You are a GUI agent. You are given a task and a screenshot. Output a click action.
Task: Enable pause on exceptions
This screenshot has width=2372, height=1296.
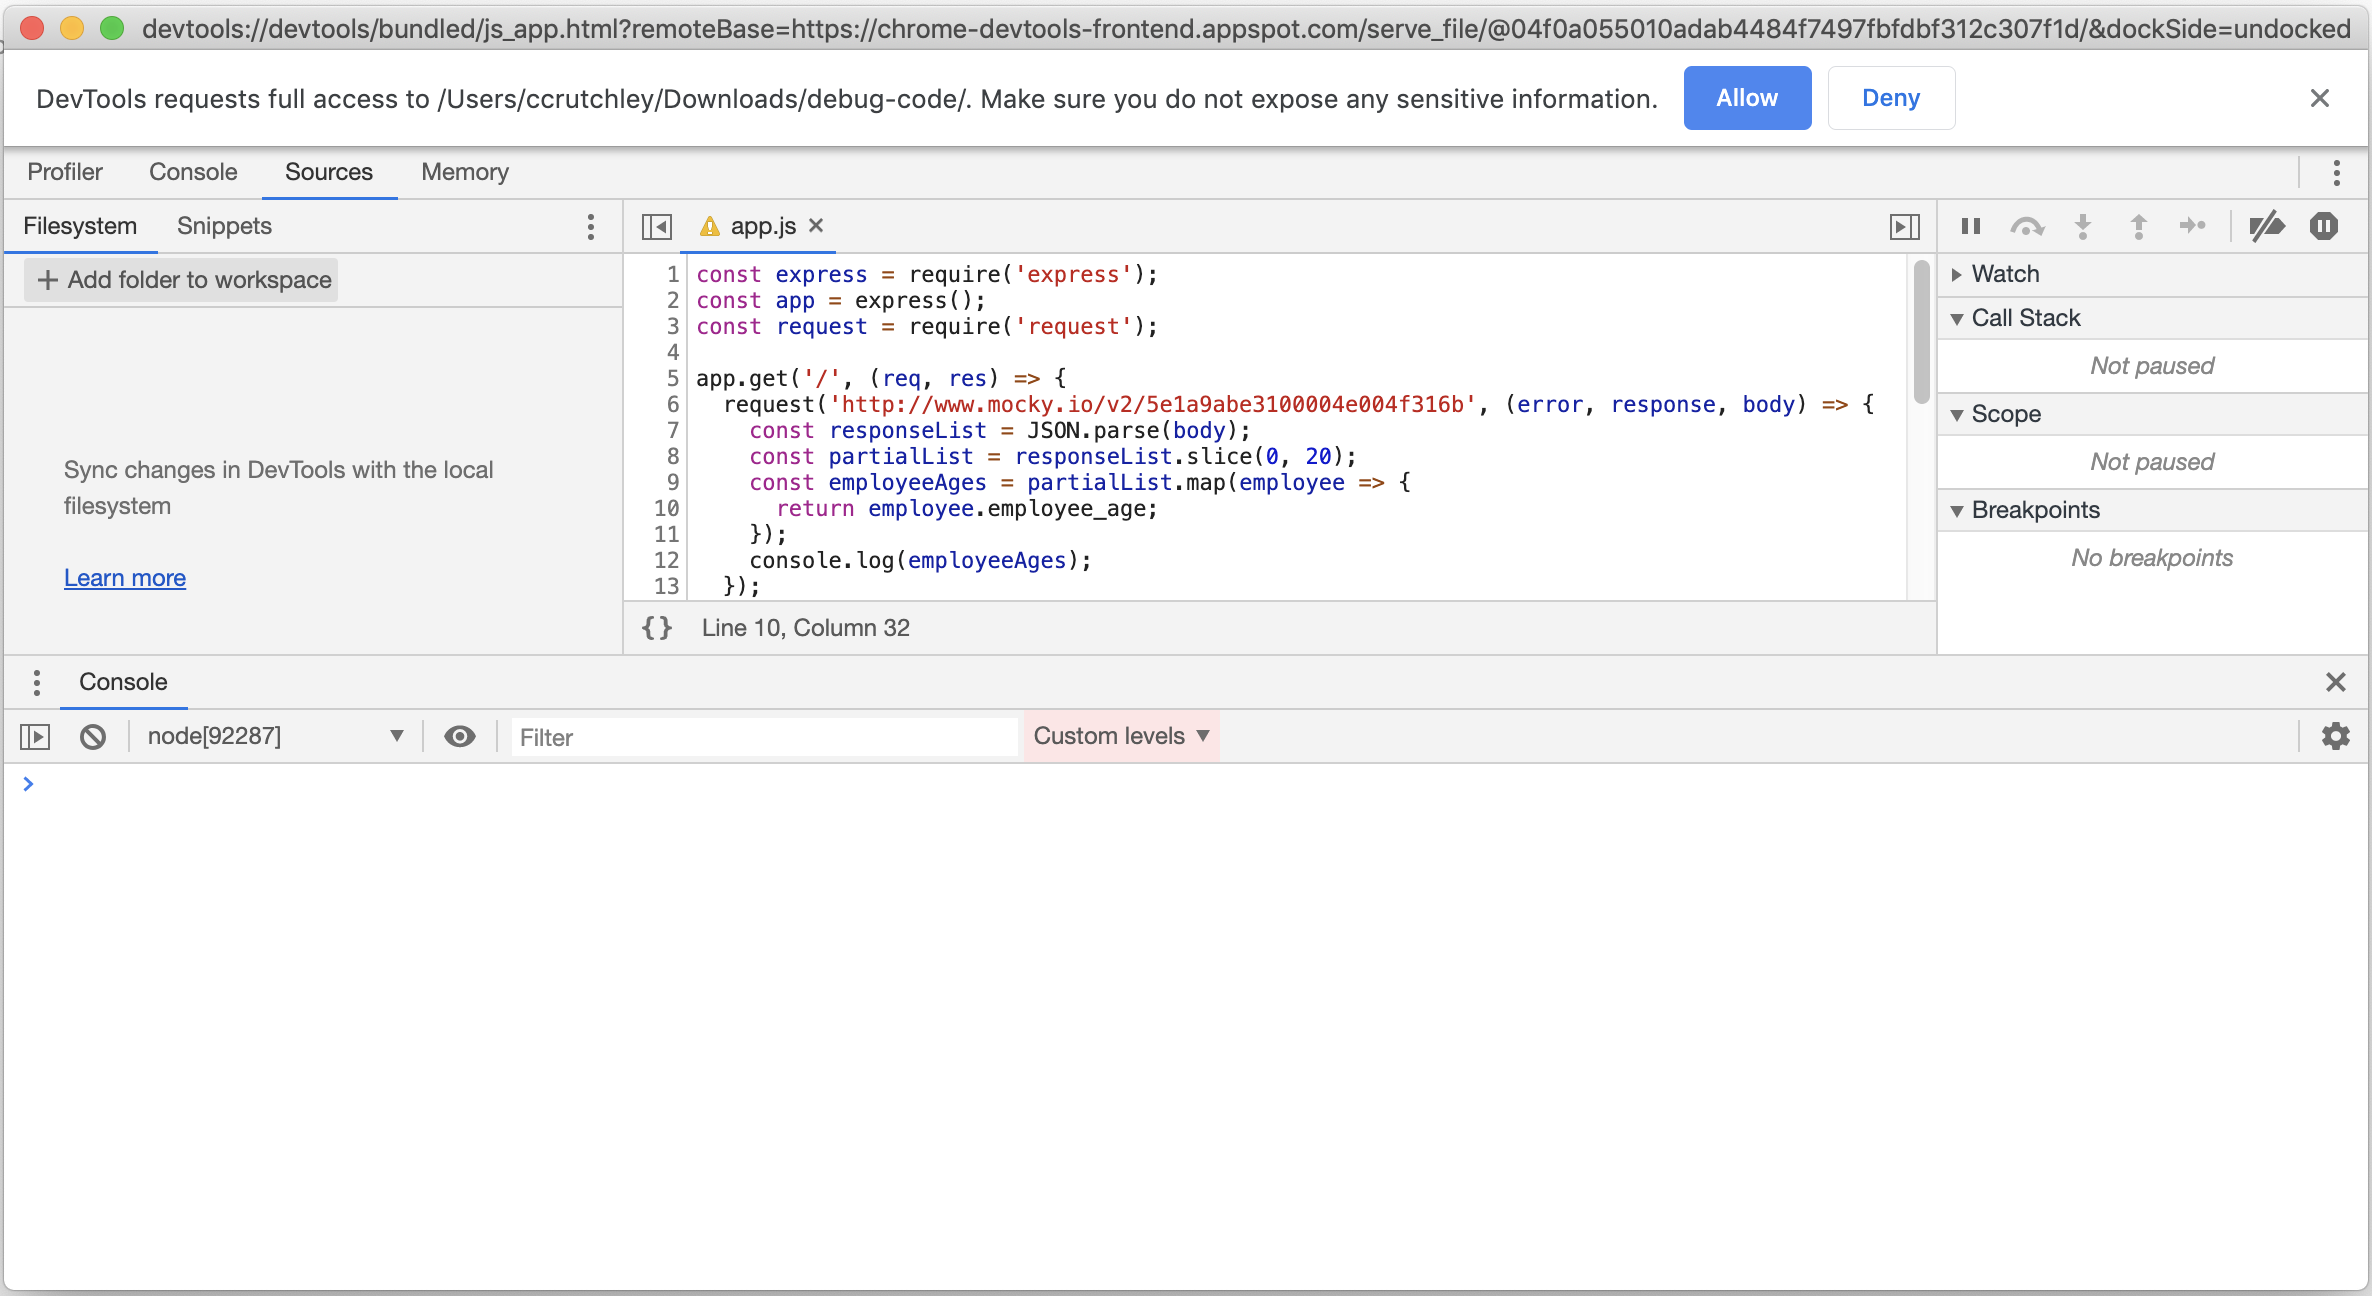tap(2324, 226)
